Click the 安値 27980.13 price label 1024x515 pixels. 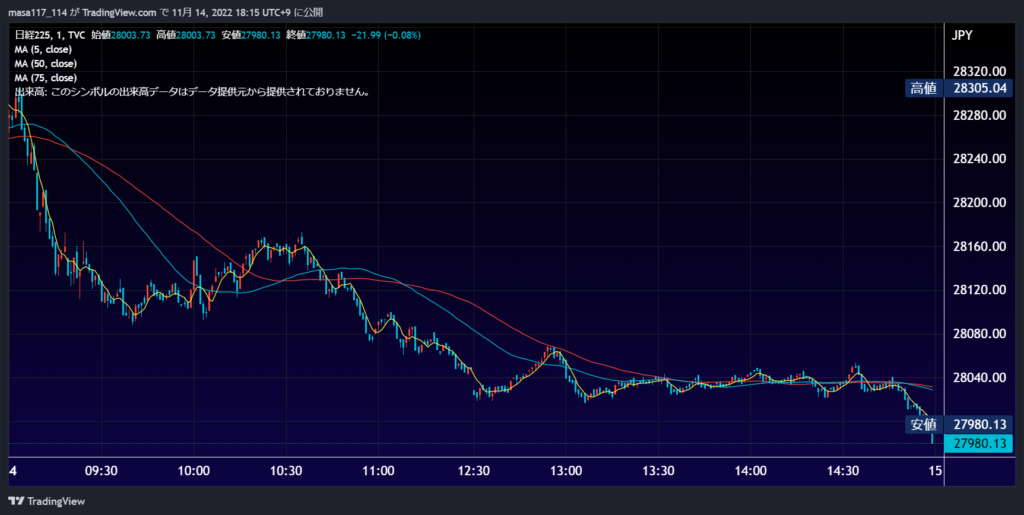pyautogui.click(x=959, y=425)
